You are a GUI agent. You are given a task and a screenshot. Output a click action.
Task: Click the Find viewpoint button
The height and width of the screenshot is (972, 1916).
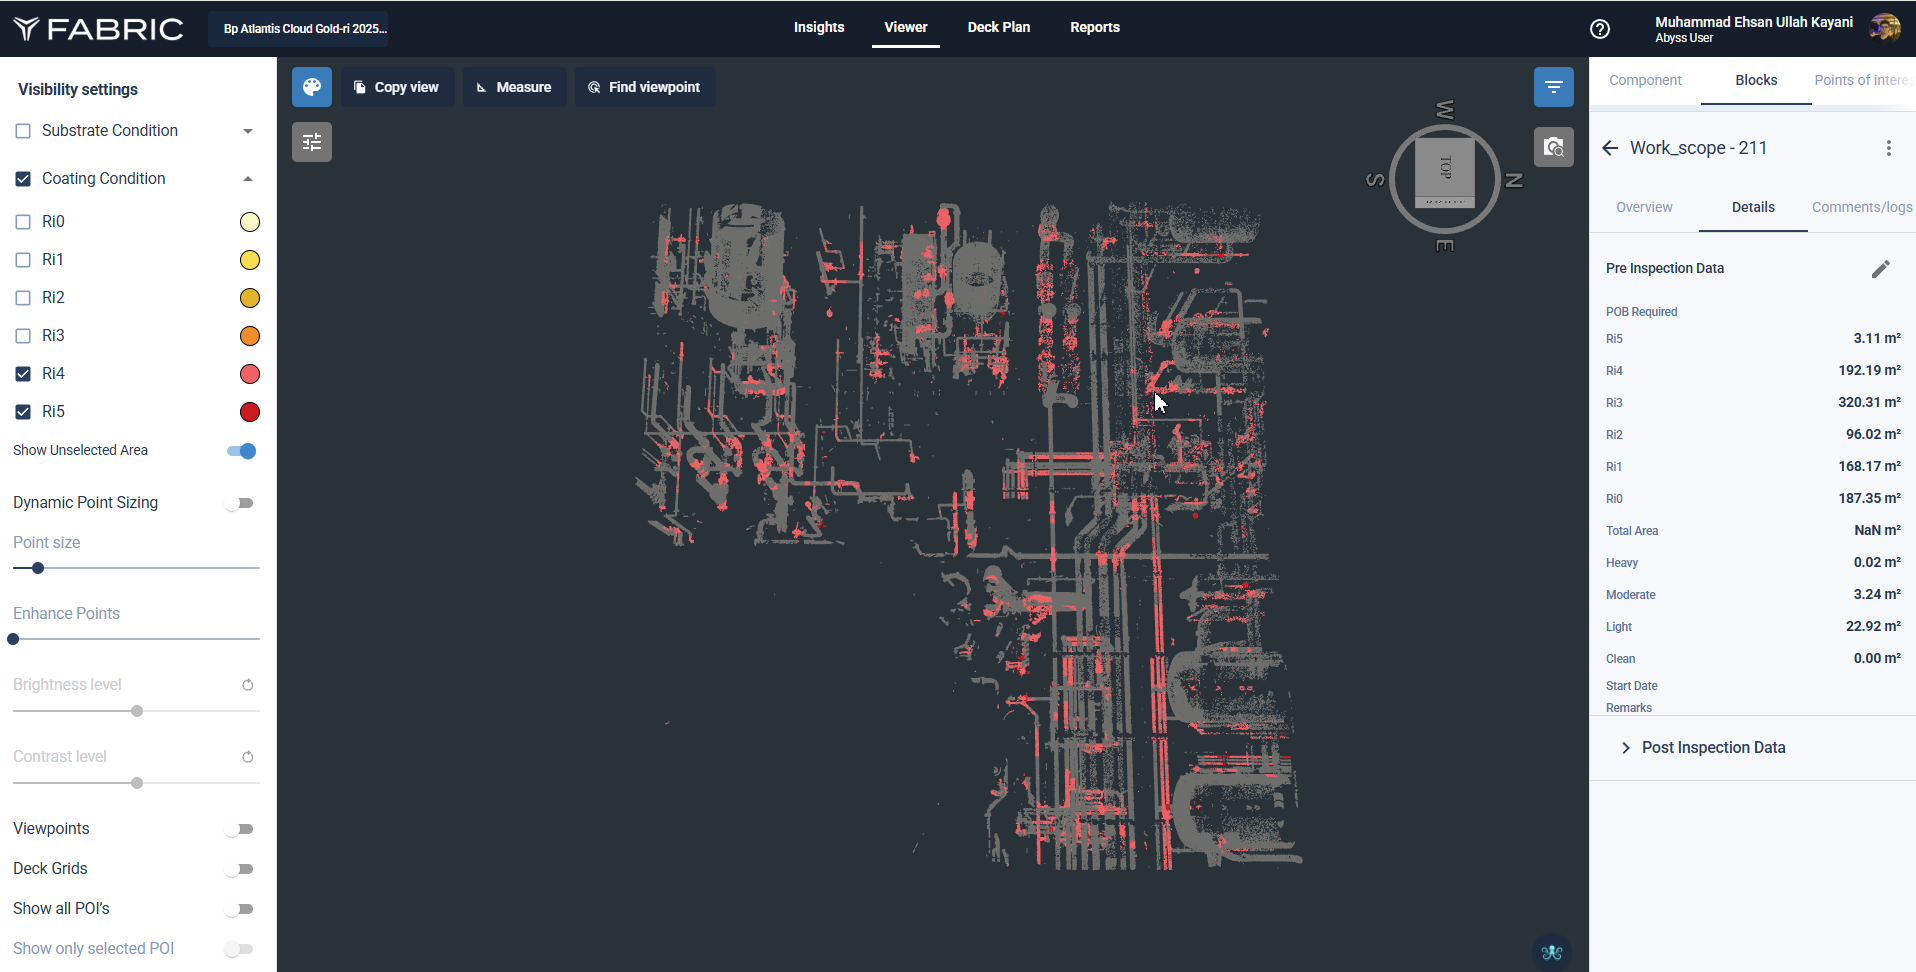(x=644, y=87)
